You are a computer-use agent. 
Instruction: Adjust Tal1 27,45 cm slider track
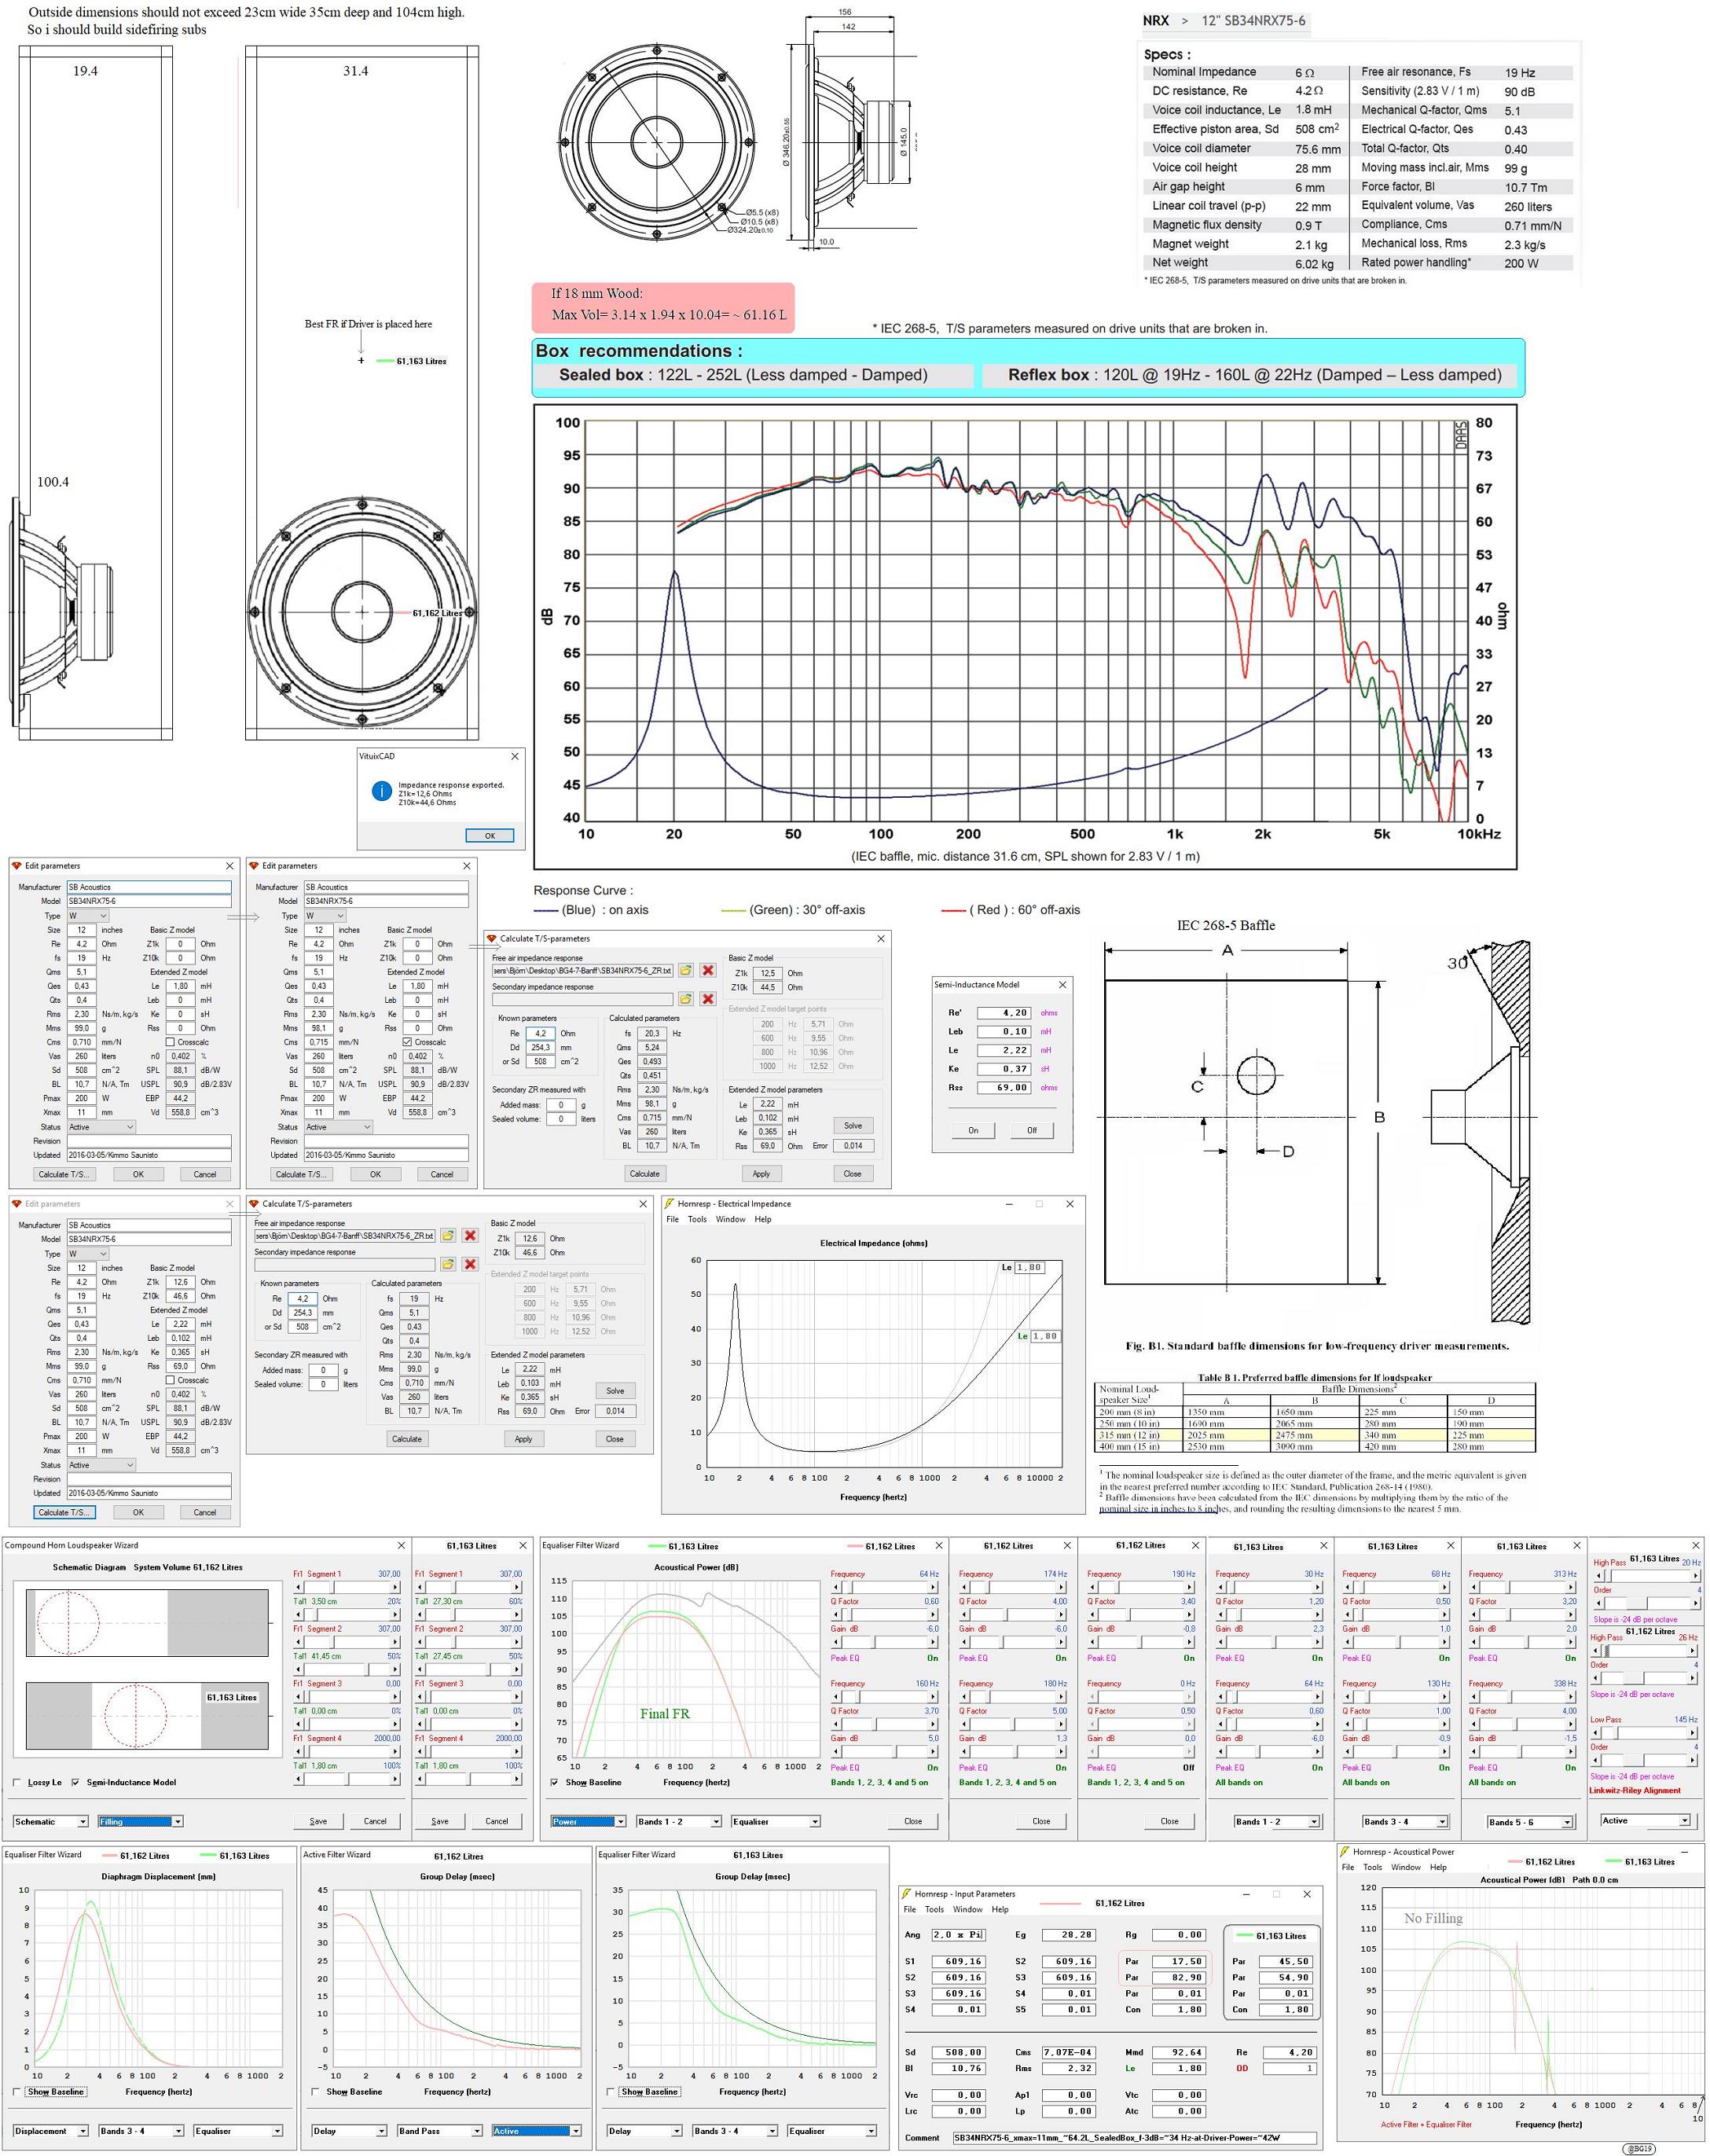469,1670
